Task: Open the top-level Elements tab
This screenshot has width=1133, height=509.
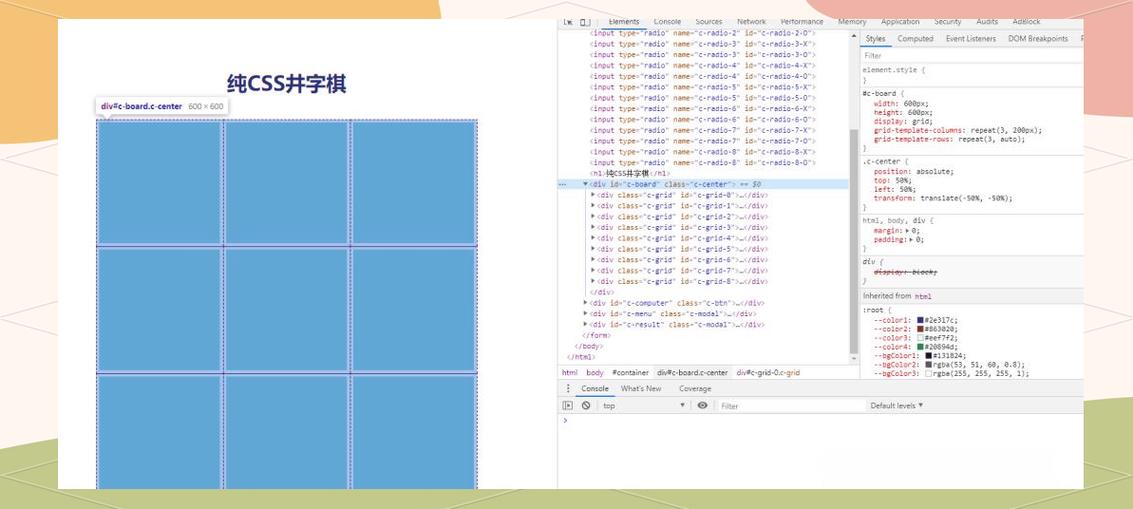Action: coord(624,22)
